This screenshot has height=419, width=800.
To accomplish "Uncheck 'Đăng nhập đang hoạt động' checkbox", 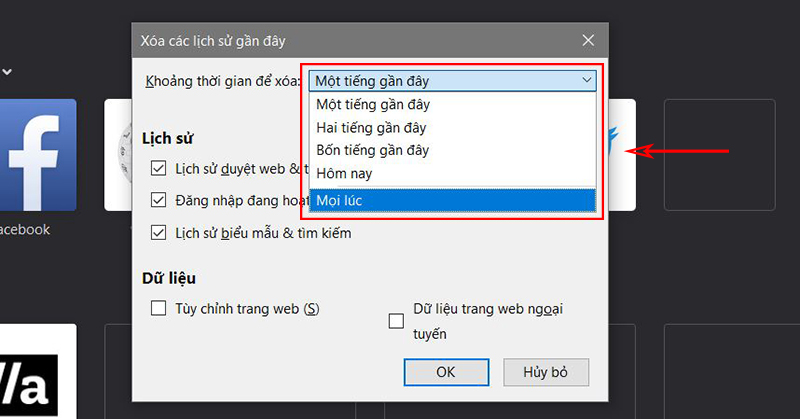I will pyautogui.click(x=159, y=200).
